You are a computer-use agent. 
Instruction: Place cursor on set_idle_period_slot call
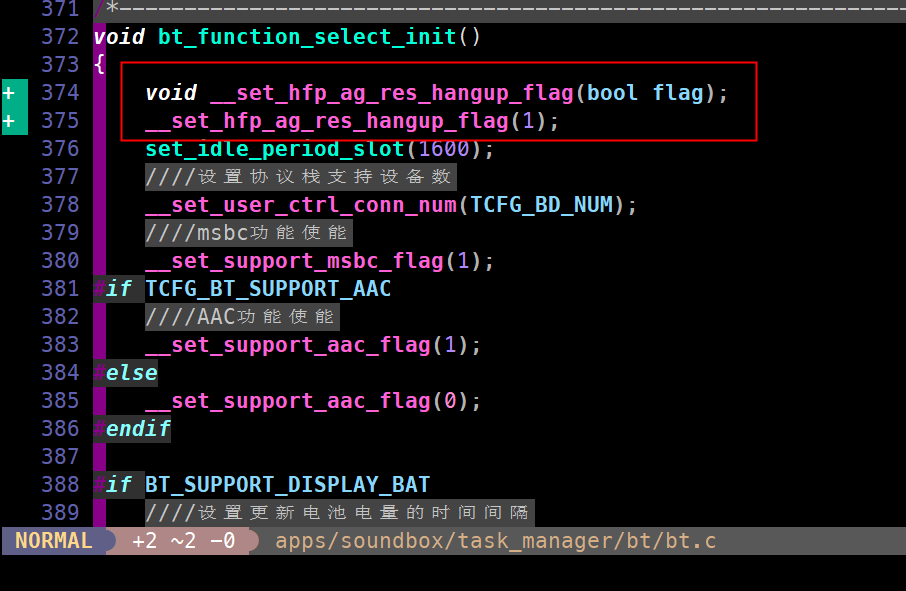(x=275, y=149)
